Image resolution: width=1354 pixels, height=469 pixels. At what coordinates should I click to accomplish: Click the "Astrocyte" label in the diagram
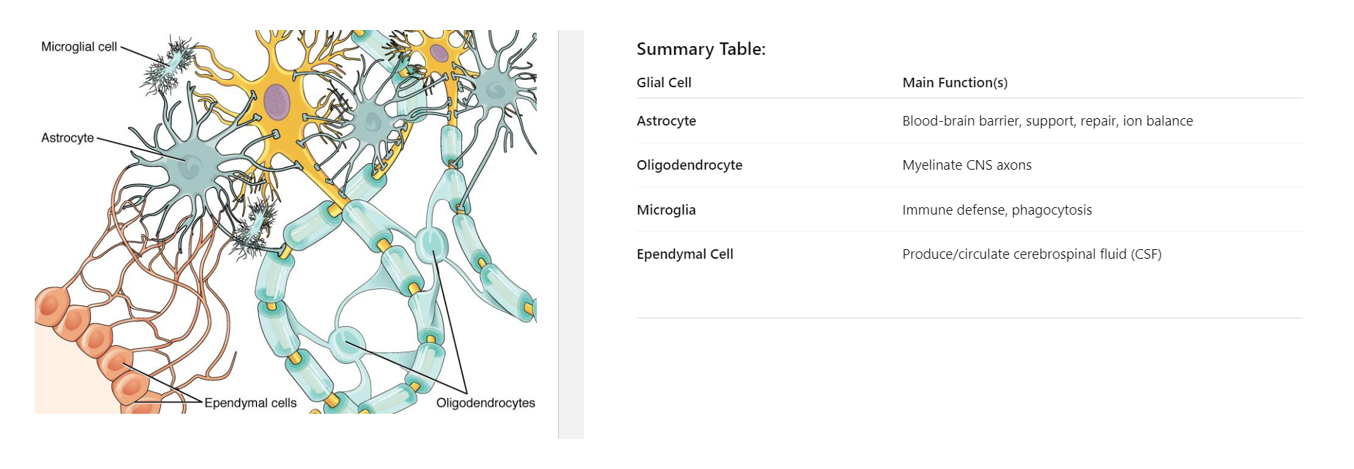(67, 138)
